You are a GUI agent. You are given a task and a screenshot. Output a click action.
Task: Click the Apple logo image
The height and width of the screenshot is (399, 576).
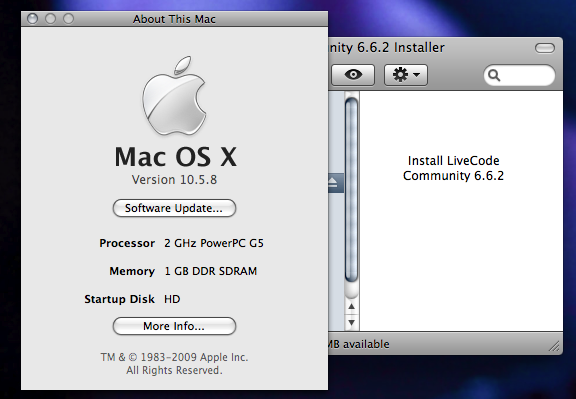[174, 96]
